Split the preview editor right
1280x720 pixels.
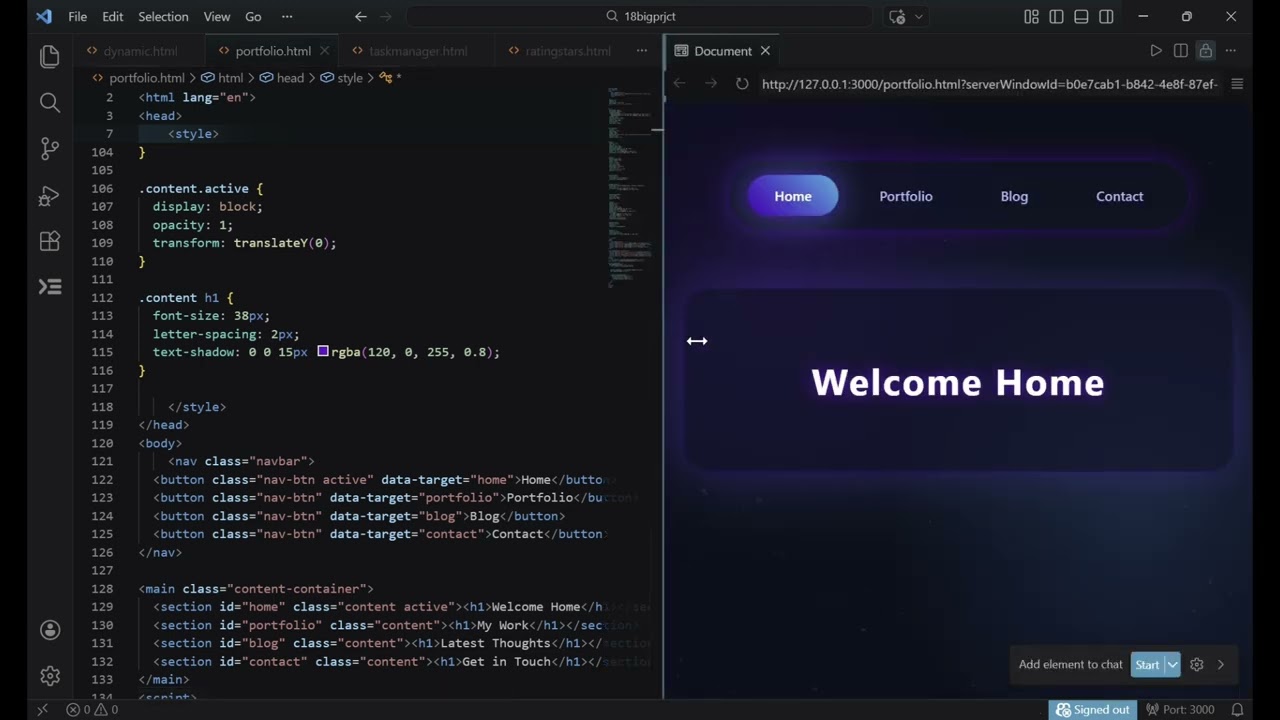point(1181,51)
